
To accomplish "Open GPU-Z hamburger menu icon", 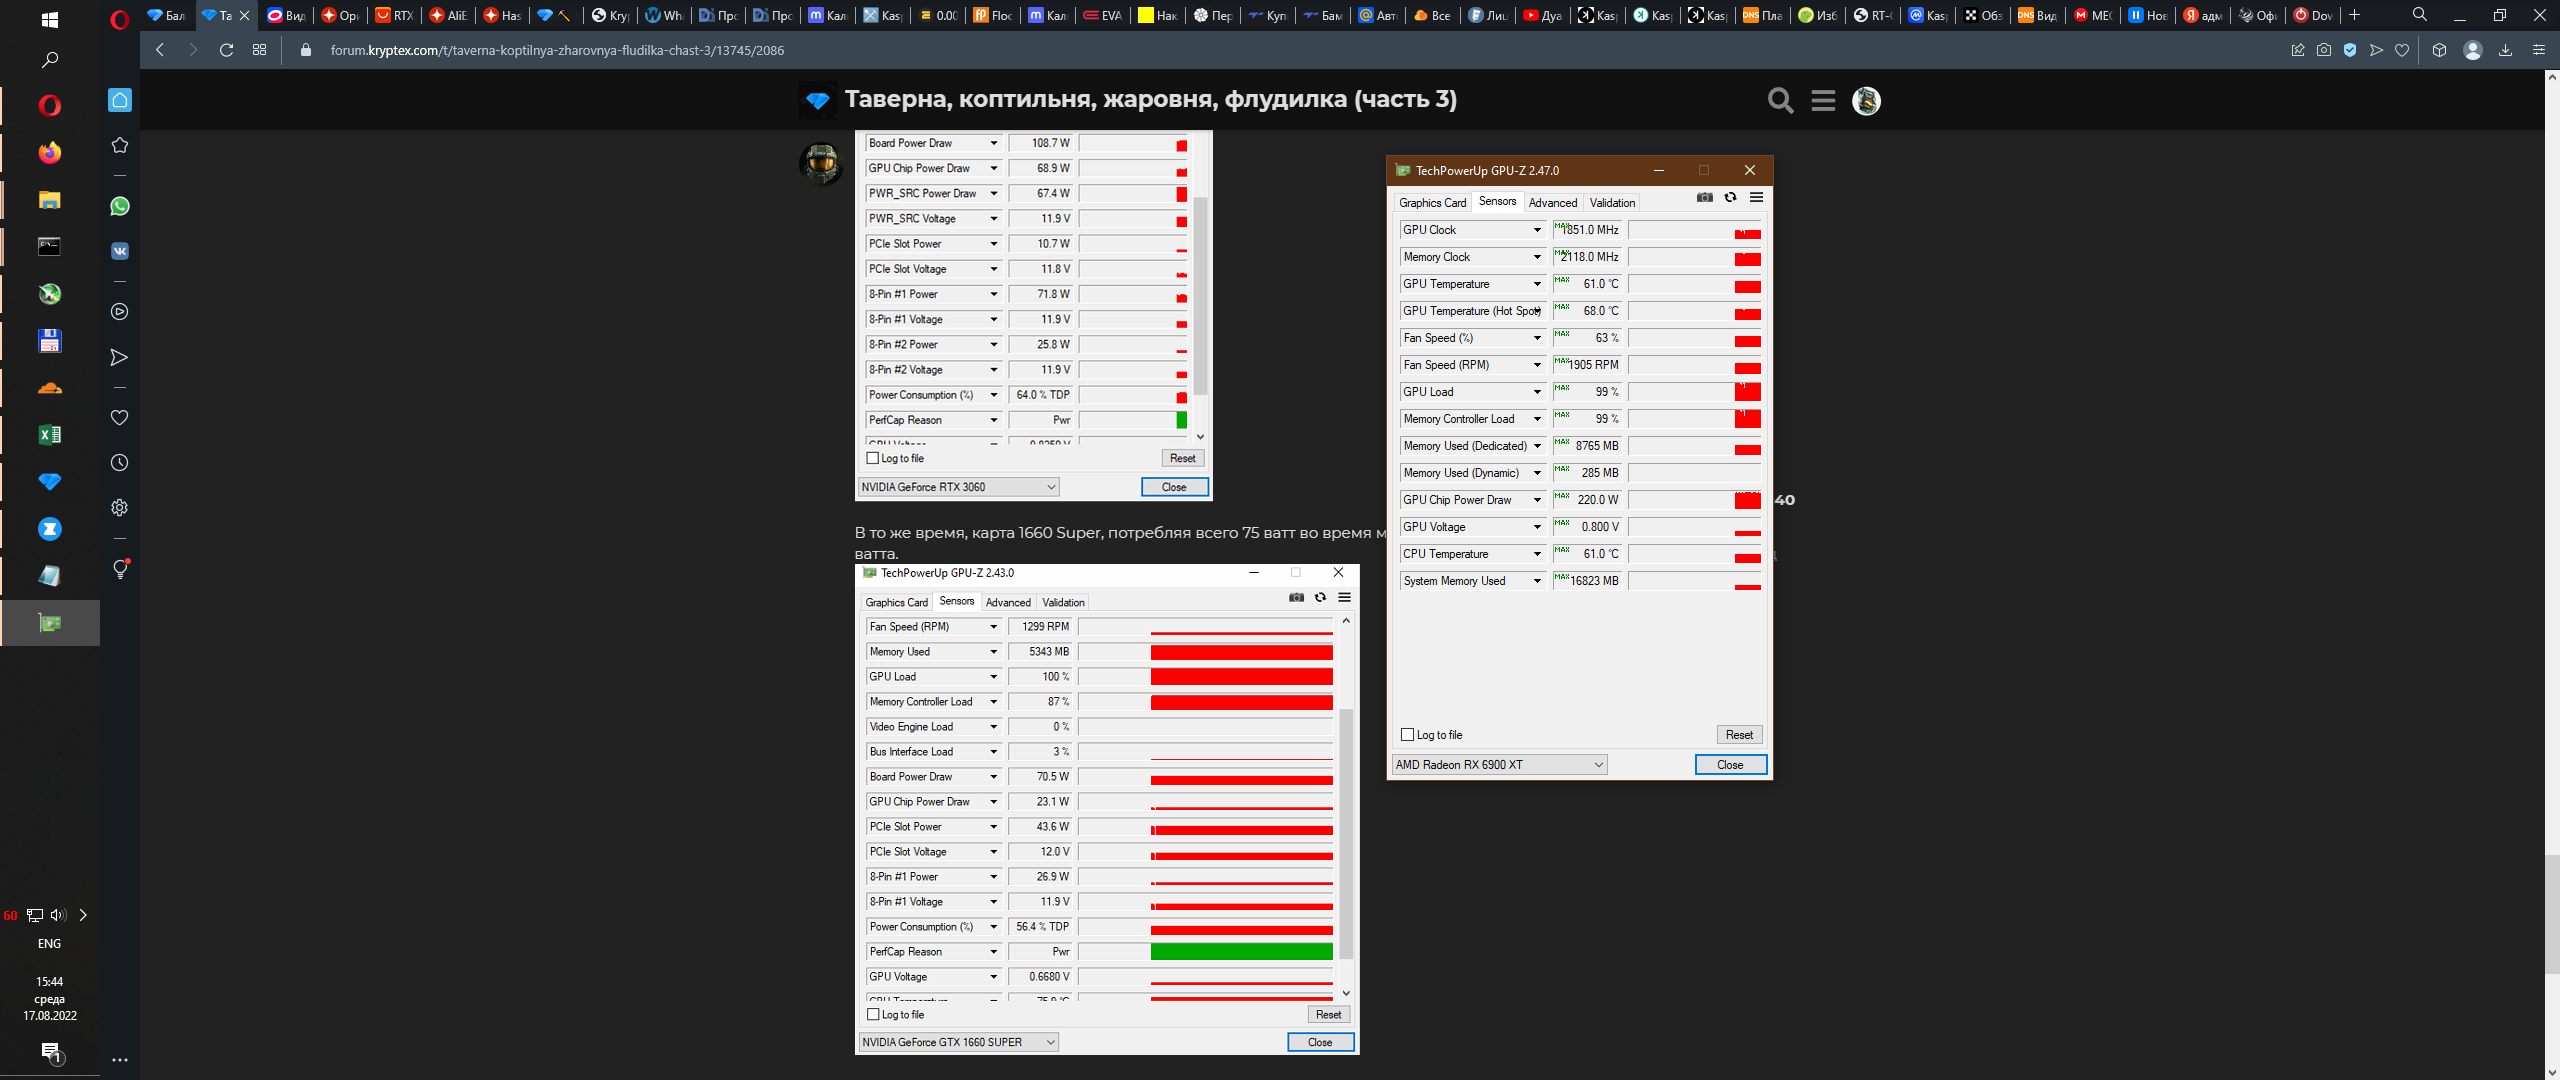I will 1756,198.
